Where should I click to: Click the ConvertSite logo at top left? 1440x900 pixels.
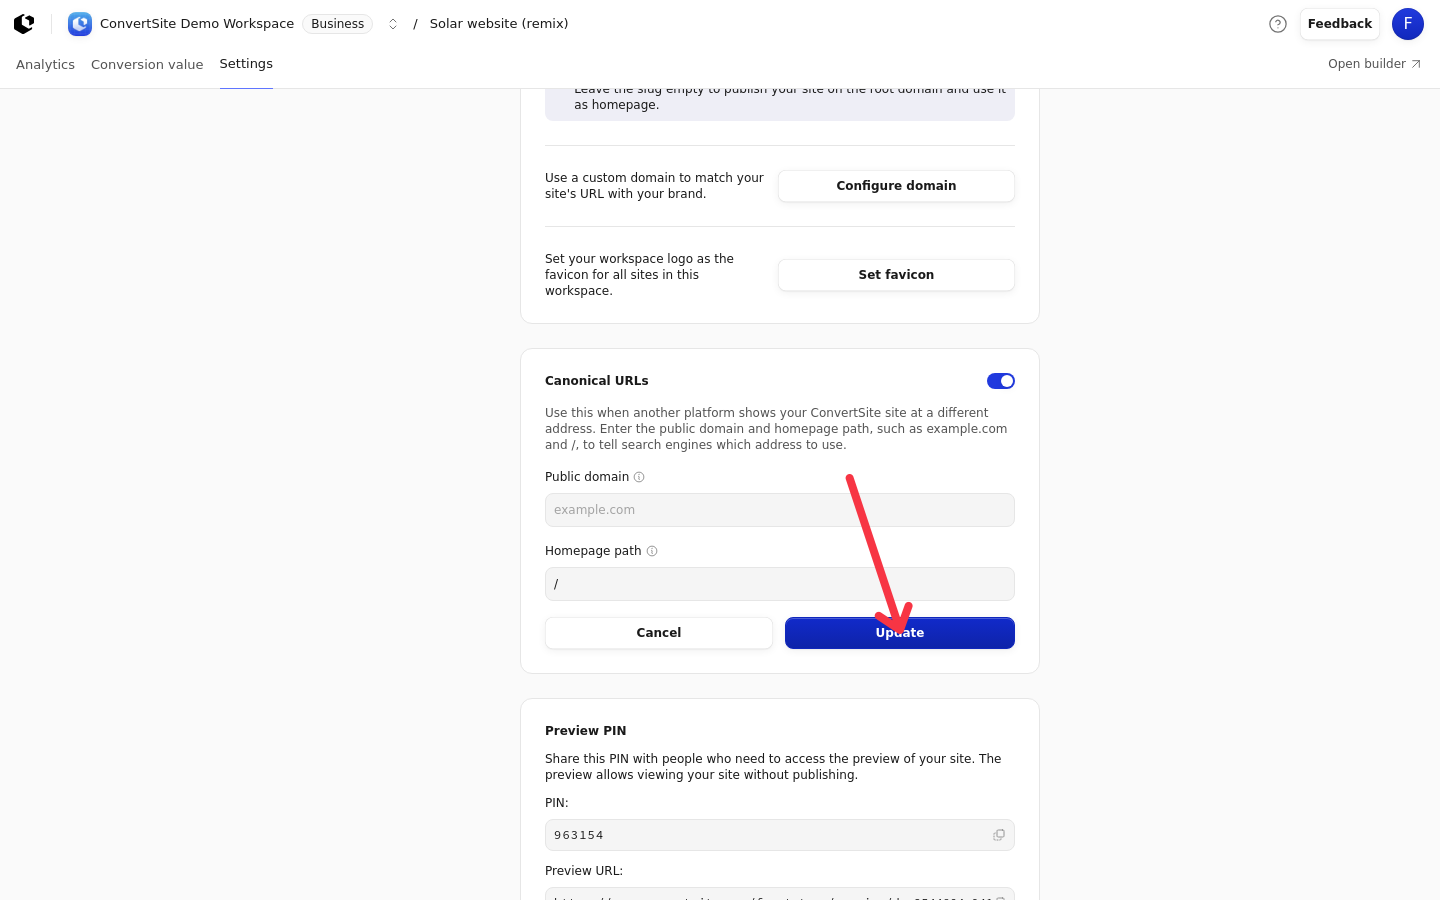coord(24,24)
